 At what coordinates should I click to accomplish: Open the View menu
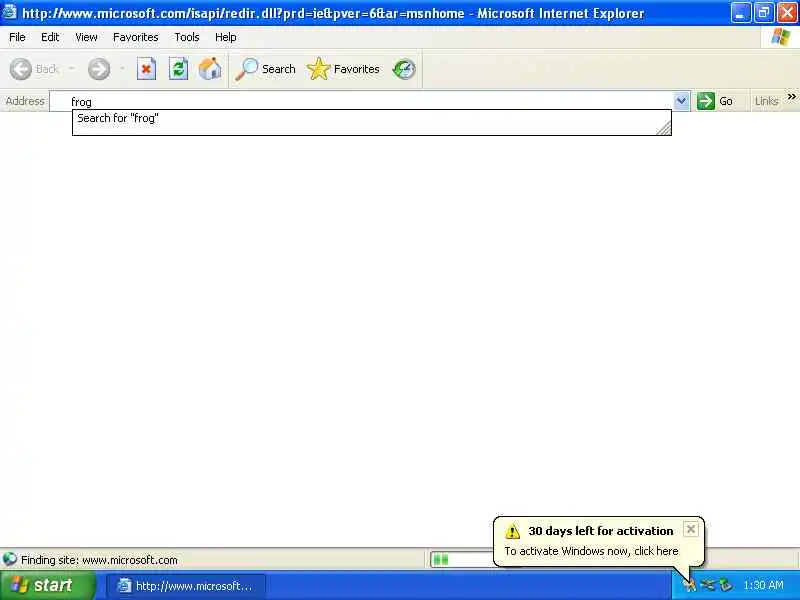coord(86,37)
